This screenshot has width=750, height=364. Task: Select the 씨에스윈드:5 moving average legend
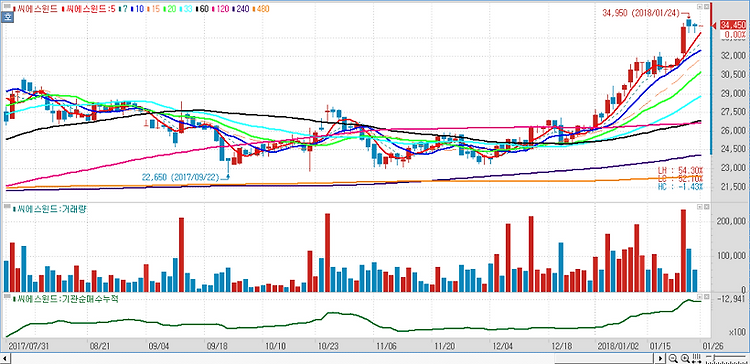88,9
